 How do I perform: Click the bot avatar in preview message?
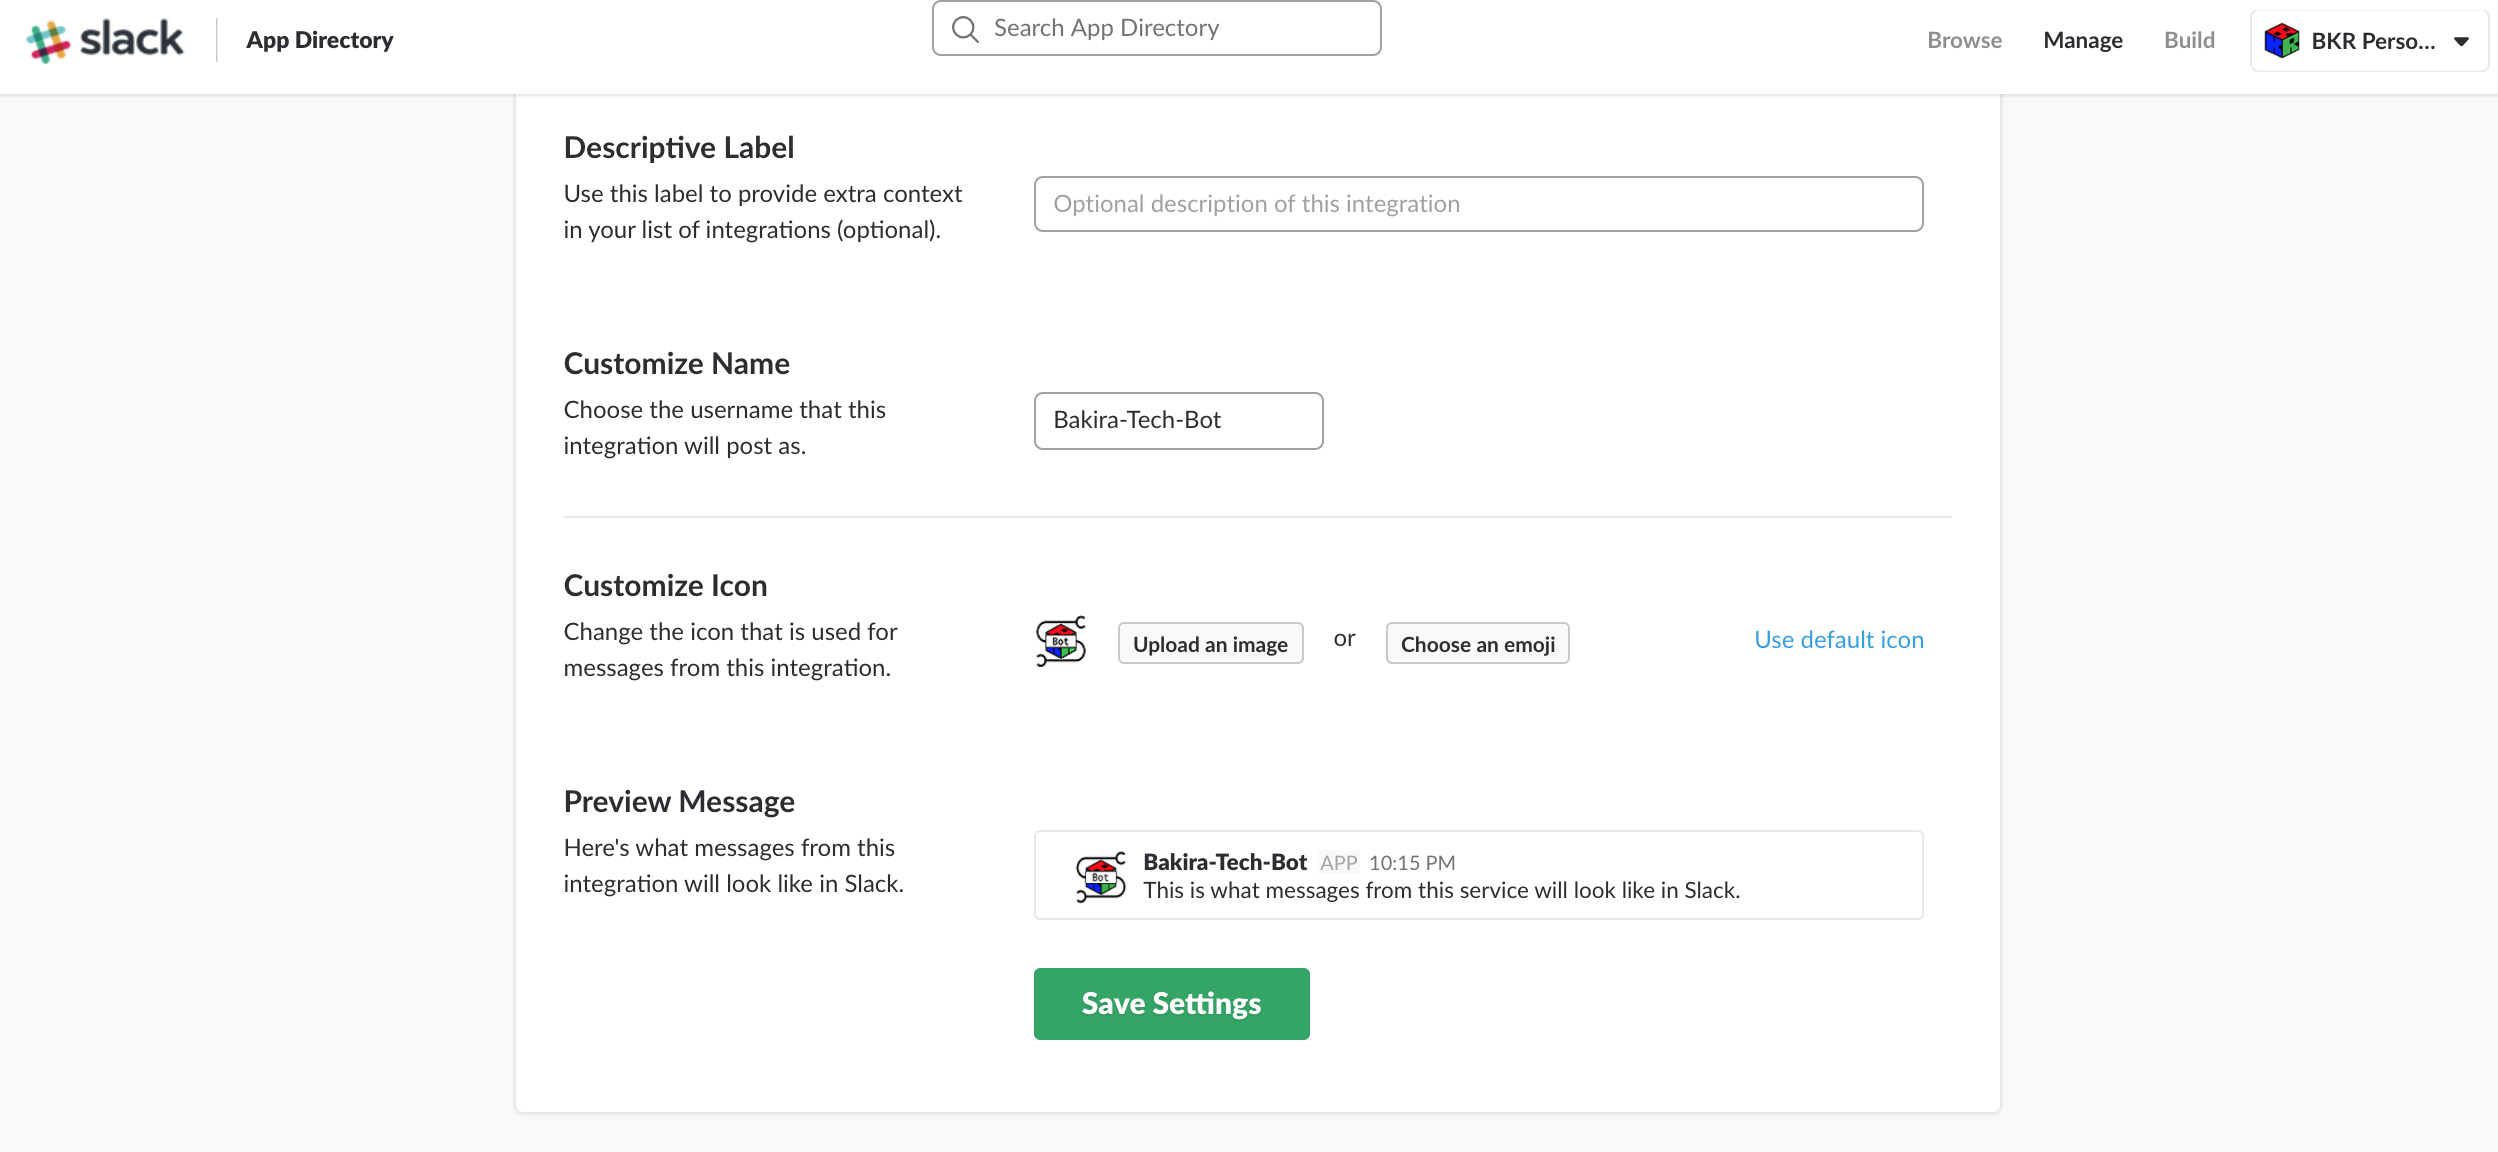coord(1100,877)
